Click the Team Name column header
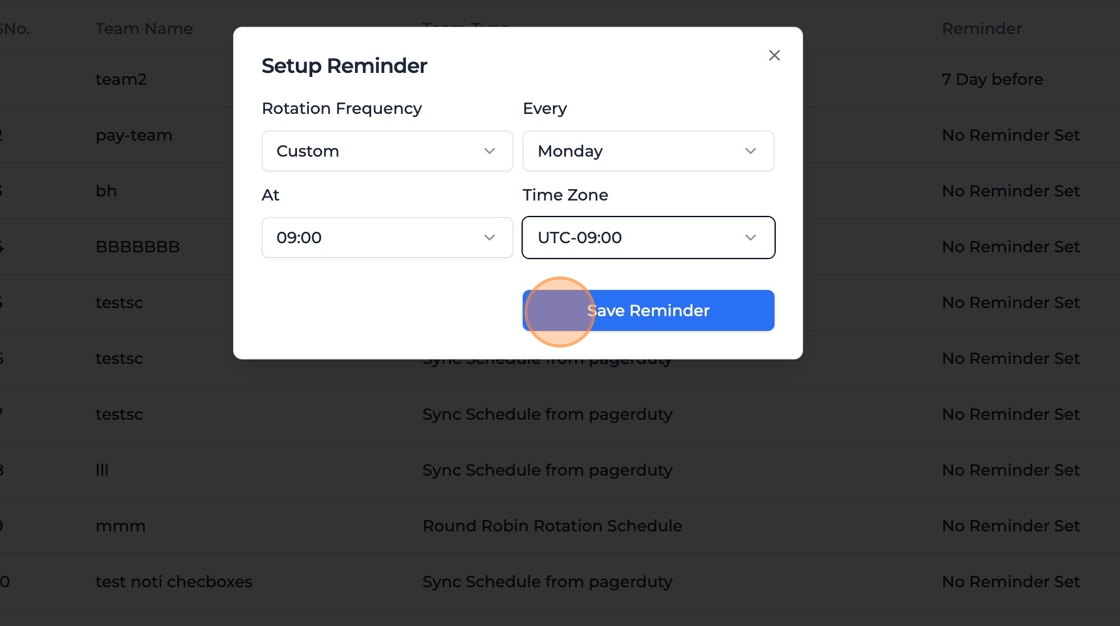This screenshot has height=626, width=1120. 144,28
